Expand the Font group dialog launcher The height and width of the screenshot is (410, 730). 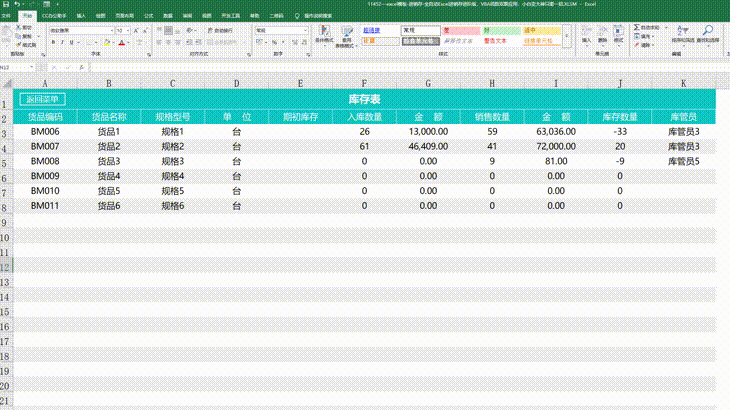coord(149,55)
